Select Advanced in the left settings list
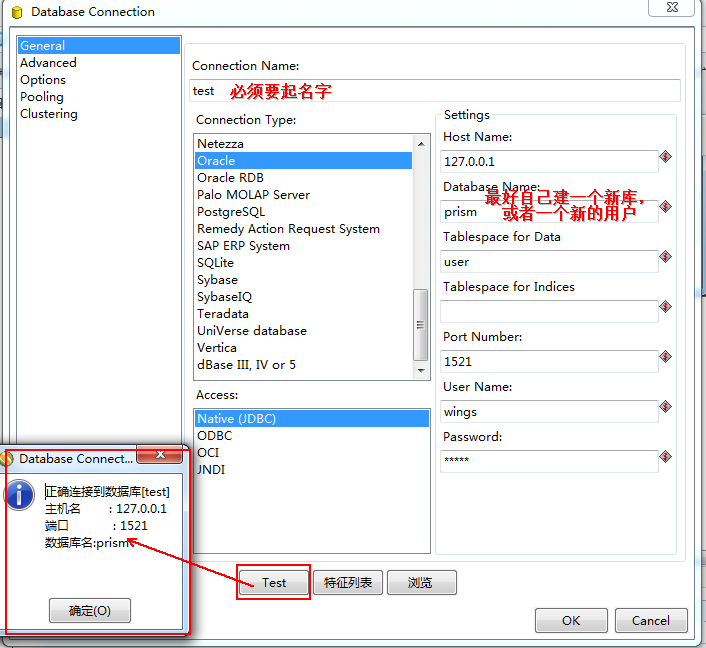The image size is (706, 648). click(48, 63)
